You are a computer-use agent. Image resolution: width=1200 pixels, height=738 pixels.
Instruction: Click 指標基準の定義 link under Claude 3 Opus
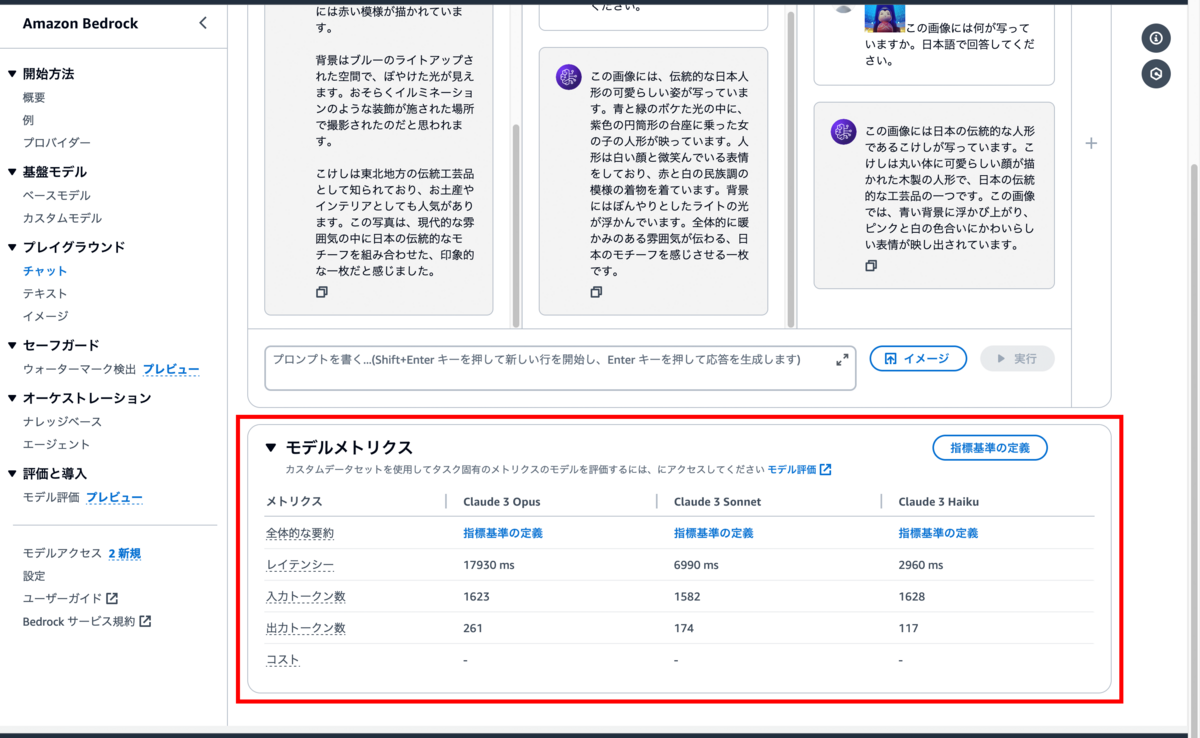(503, 533)
